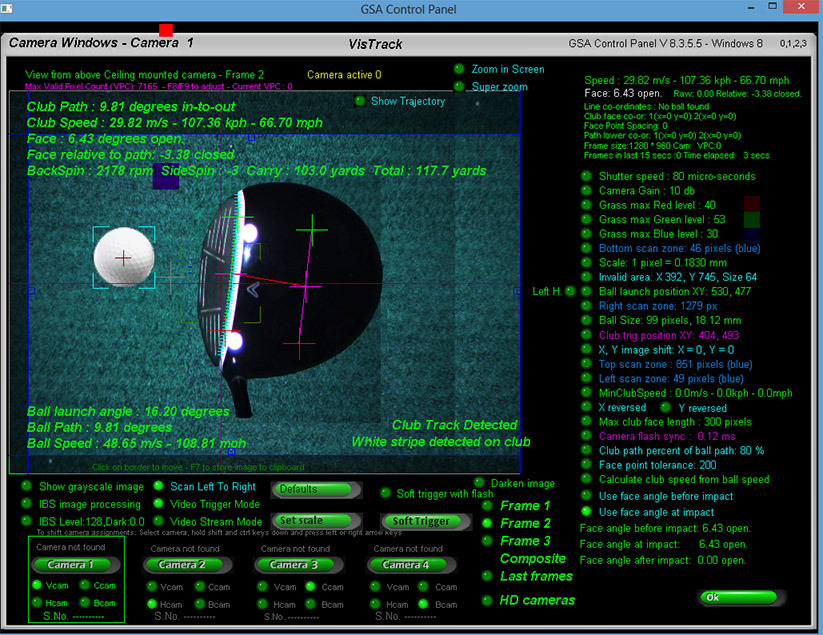Toggle the Darken image option
The image size is (823, 635).
[x=479, y=482]
